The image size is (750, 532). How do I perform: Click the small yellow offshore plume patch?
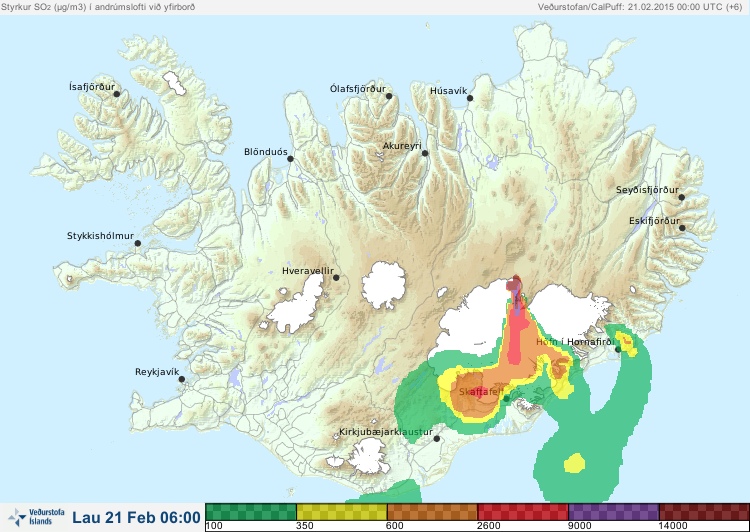[574, 463]
